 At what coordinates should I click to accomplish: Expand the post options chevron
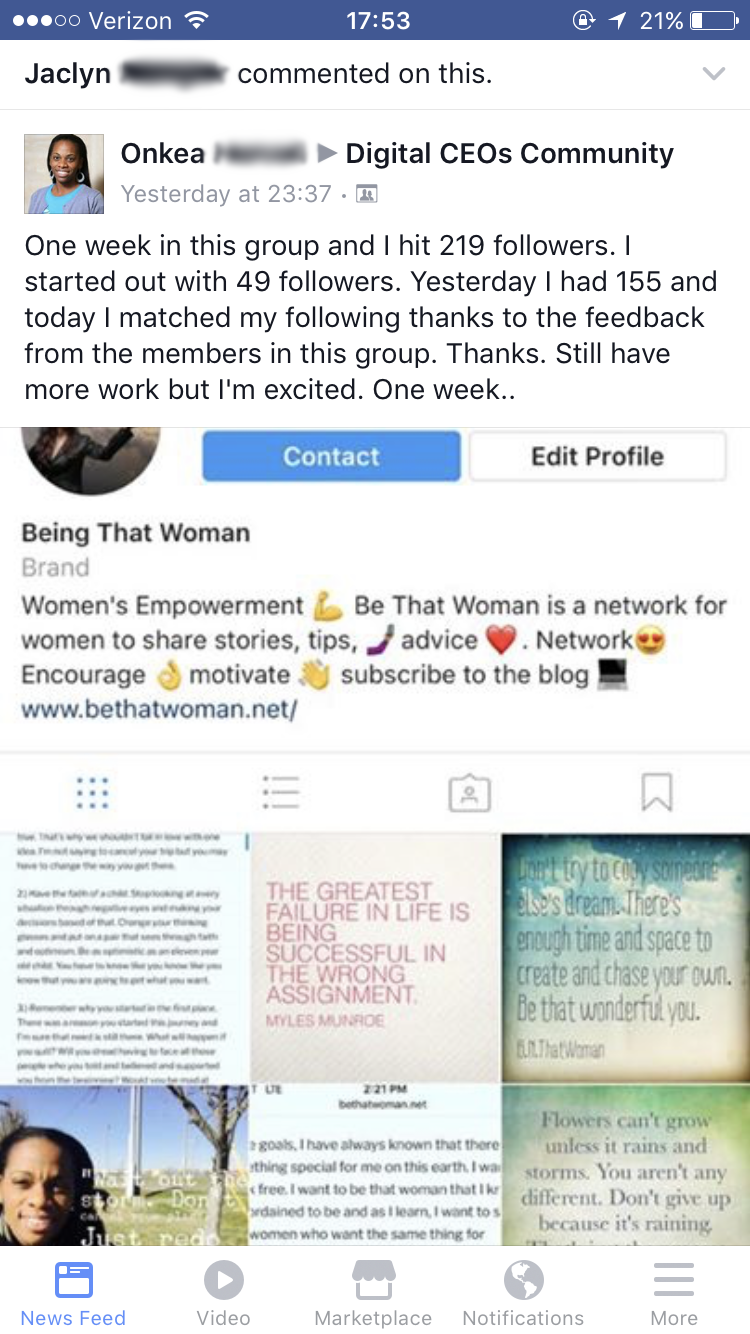(713, 74)
